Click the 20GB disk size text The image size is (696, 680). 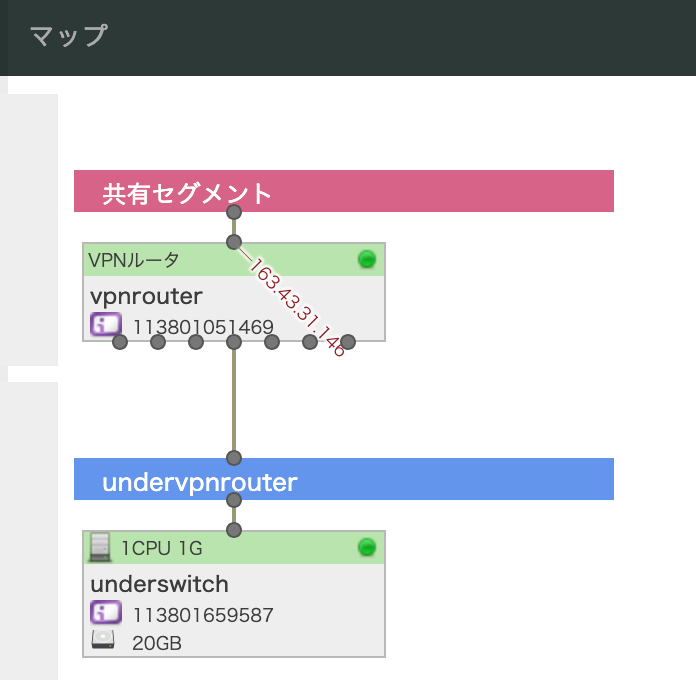pyautogui.click(x=157, y=643)
